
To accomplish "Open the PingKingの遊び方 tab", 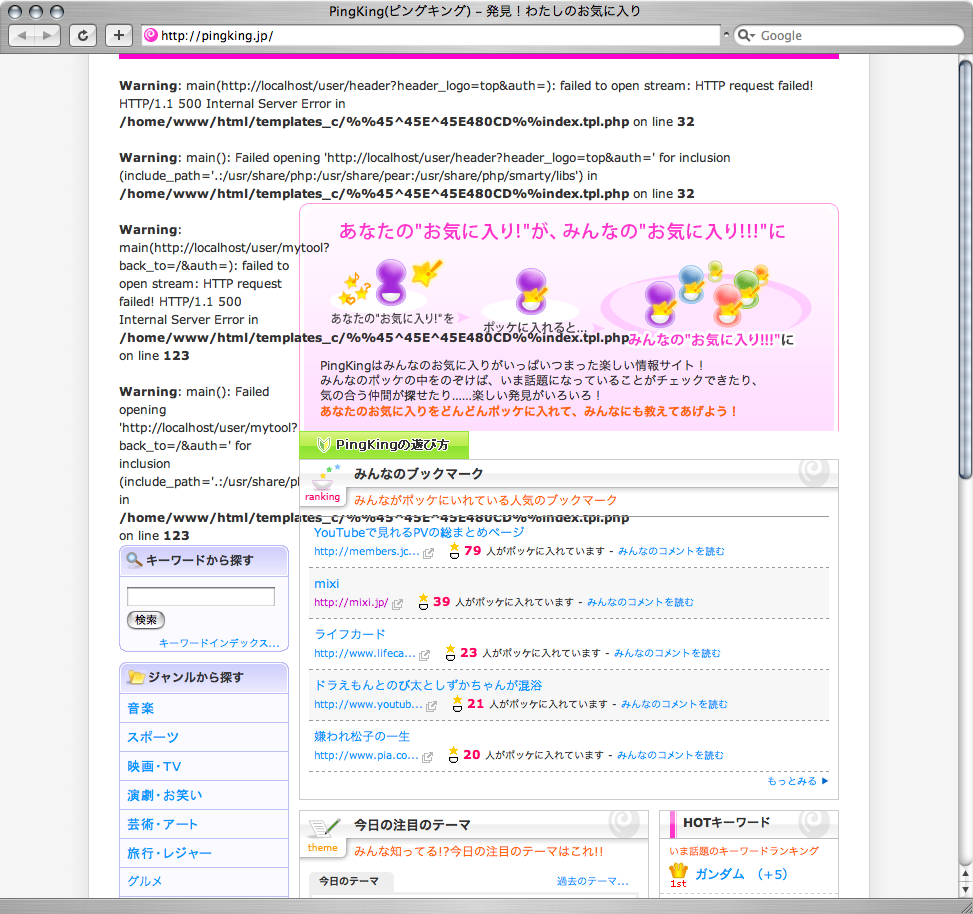I will coord(384,445).
